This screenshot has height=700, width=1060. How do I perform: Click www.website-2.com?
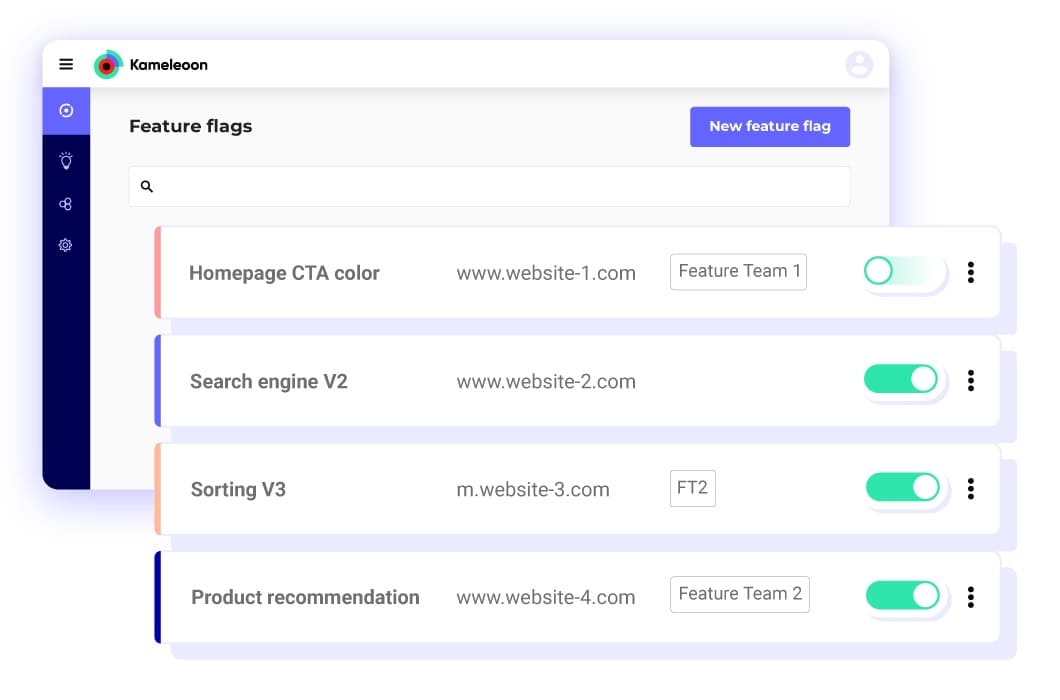pyautogui.click(x=546, y=381)
